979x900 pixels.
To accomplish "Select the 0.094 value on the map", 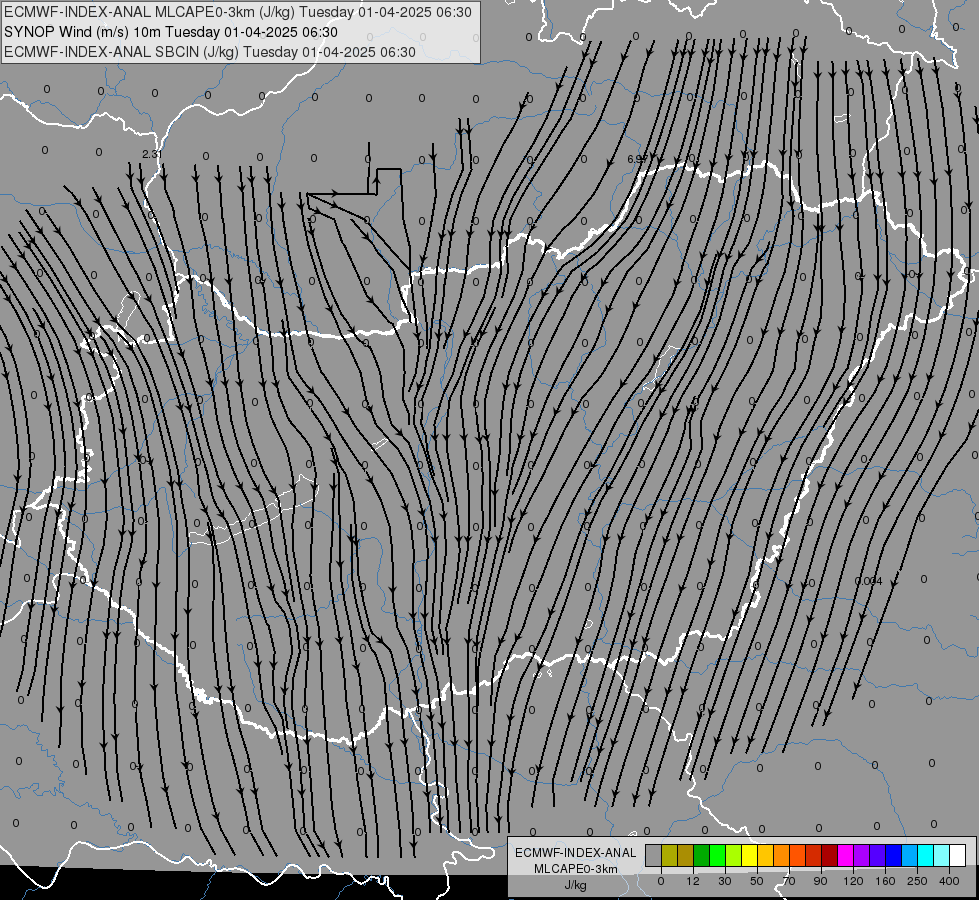I will click(x=868, y=581).
